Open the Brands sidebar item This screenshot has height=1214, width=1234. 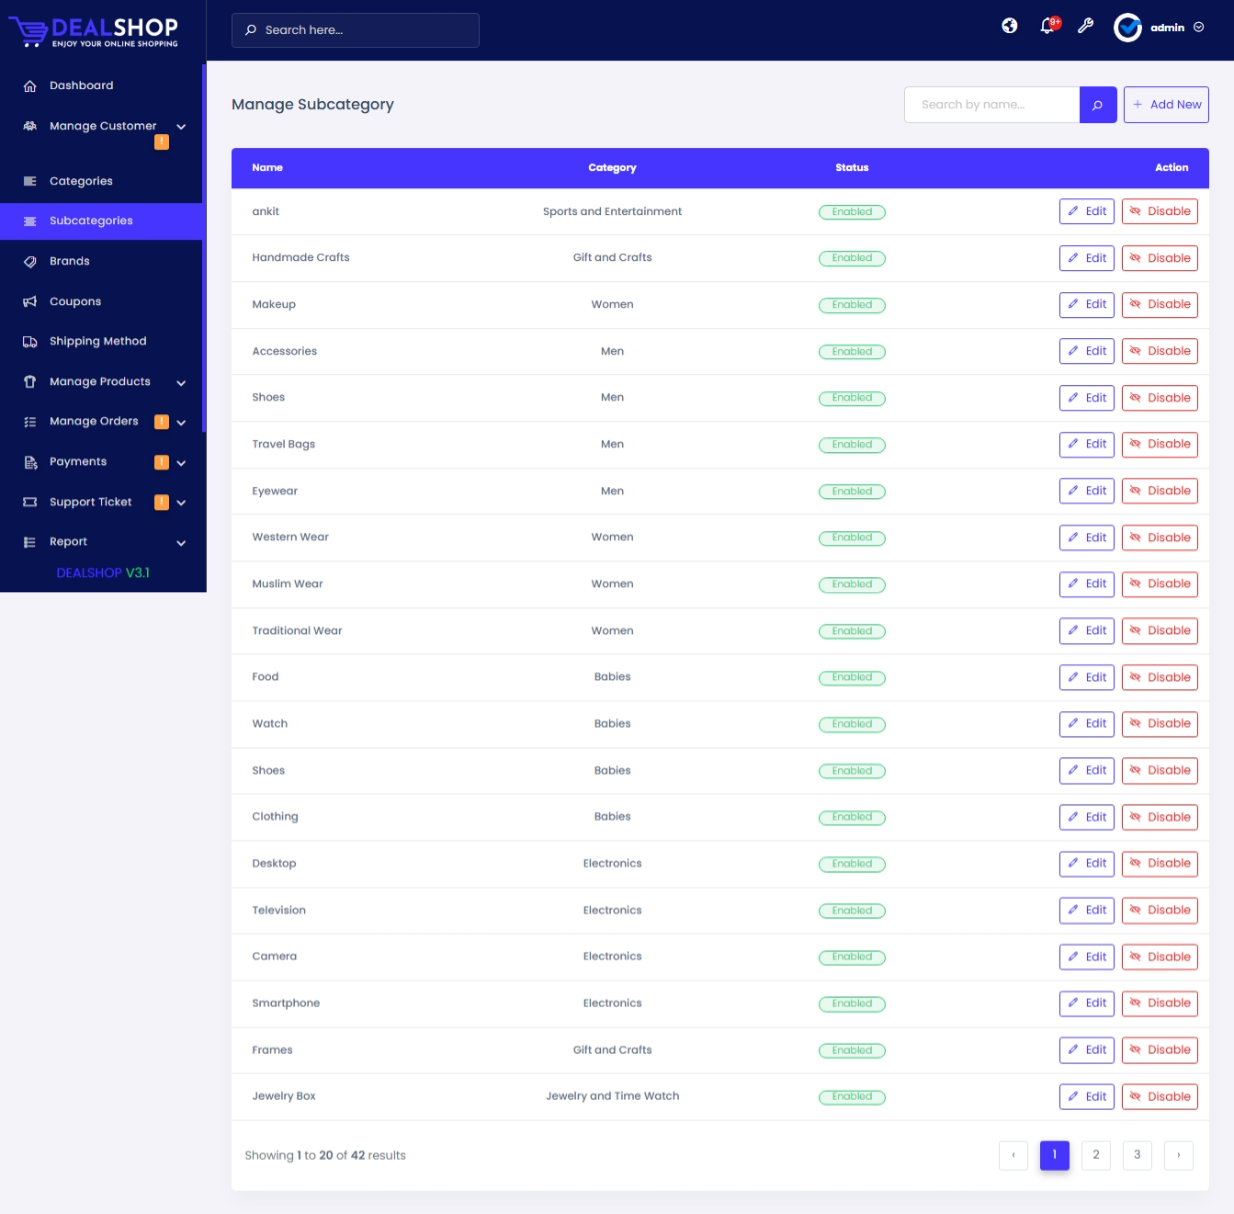(70, 261)
